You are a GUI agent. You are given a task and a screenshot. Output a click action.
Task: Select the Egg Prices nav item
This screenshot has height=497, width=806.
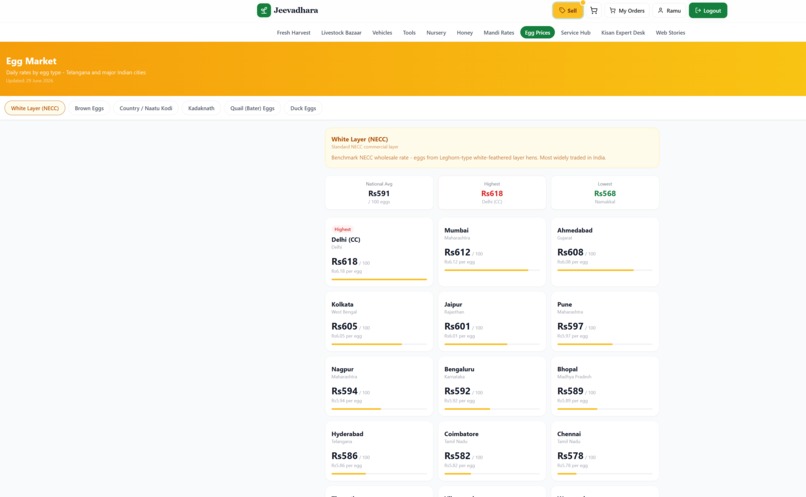point(537,32)
